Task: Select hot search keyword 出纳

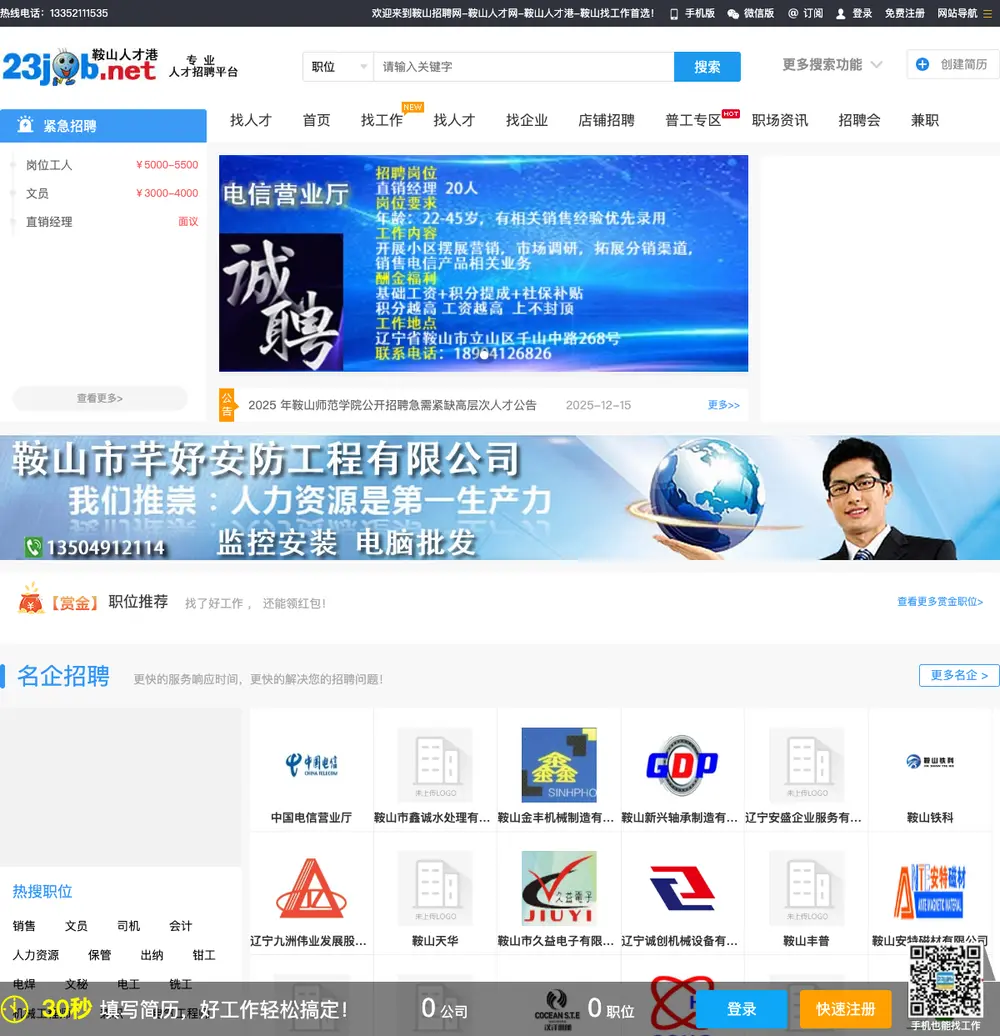Action: 152,955
